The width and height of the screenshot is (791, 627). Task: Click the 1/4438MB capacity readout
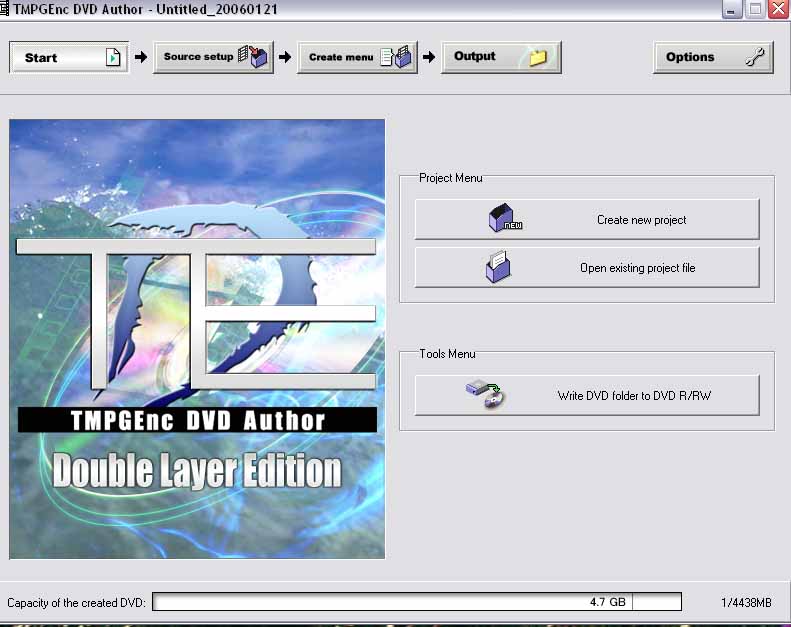point(746,602)
